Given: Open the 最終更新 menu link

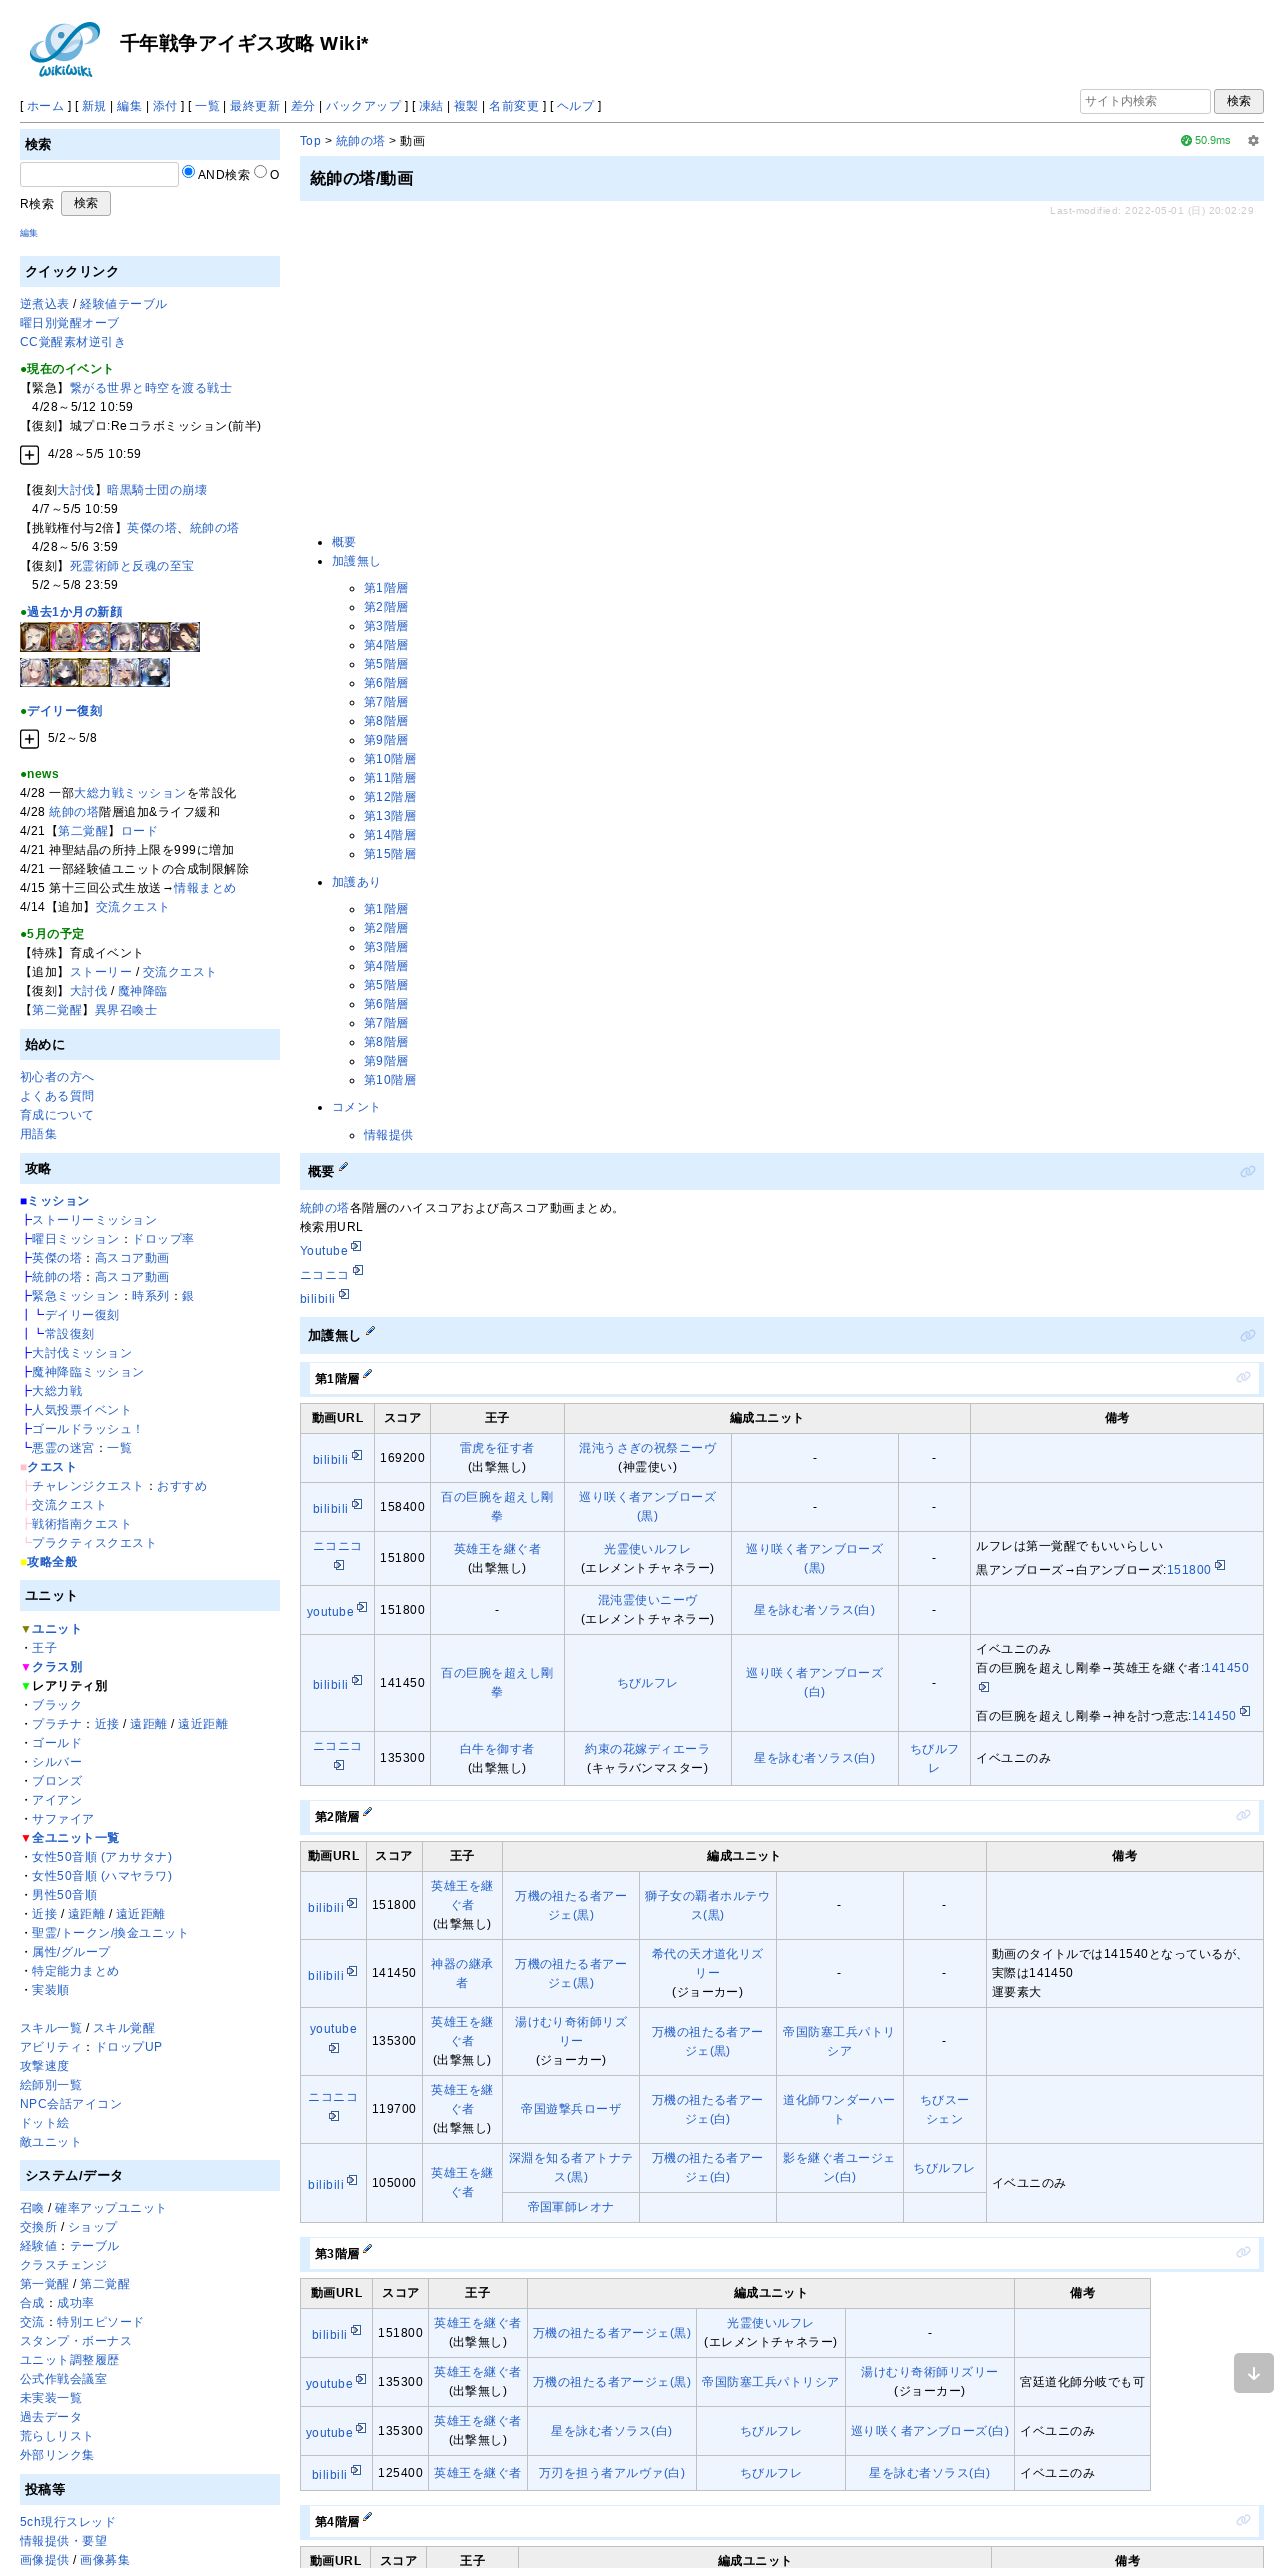Looking at the screenshot, I should pyautogui.click(x=255, y=106).
